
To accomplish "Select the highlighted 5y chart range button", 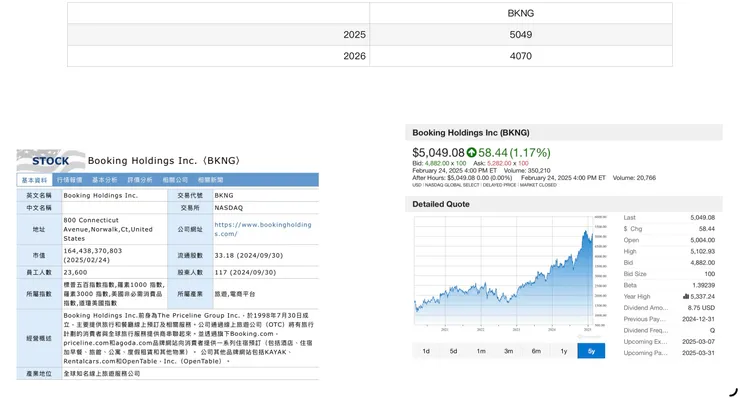I will click(591, 351).
